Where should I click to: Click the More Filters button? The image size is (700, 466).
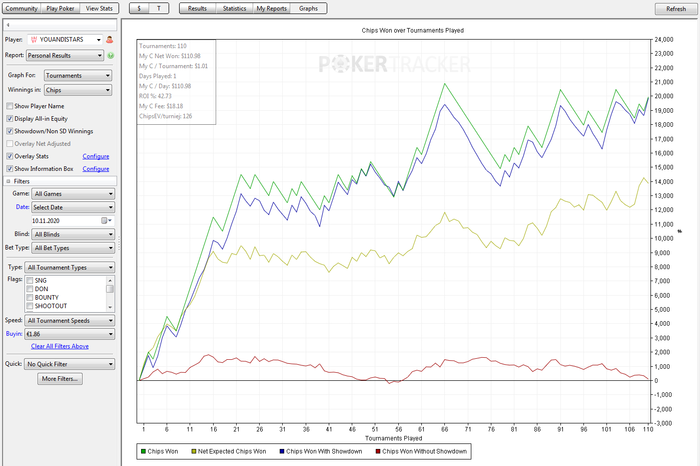coord(60,379)
